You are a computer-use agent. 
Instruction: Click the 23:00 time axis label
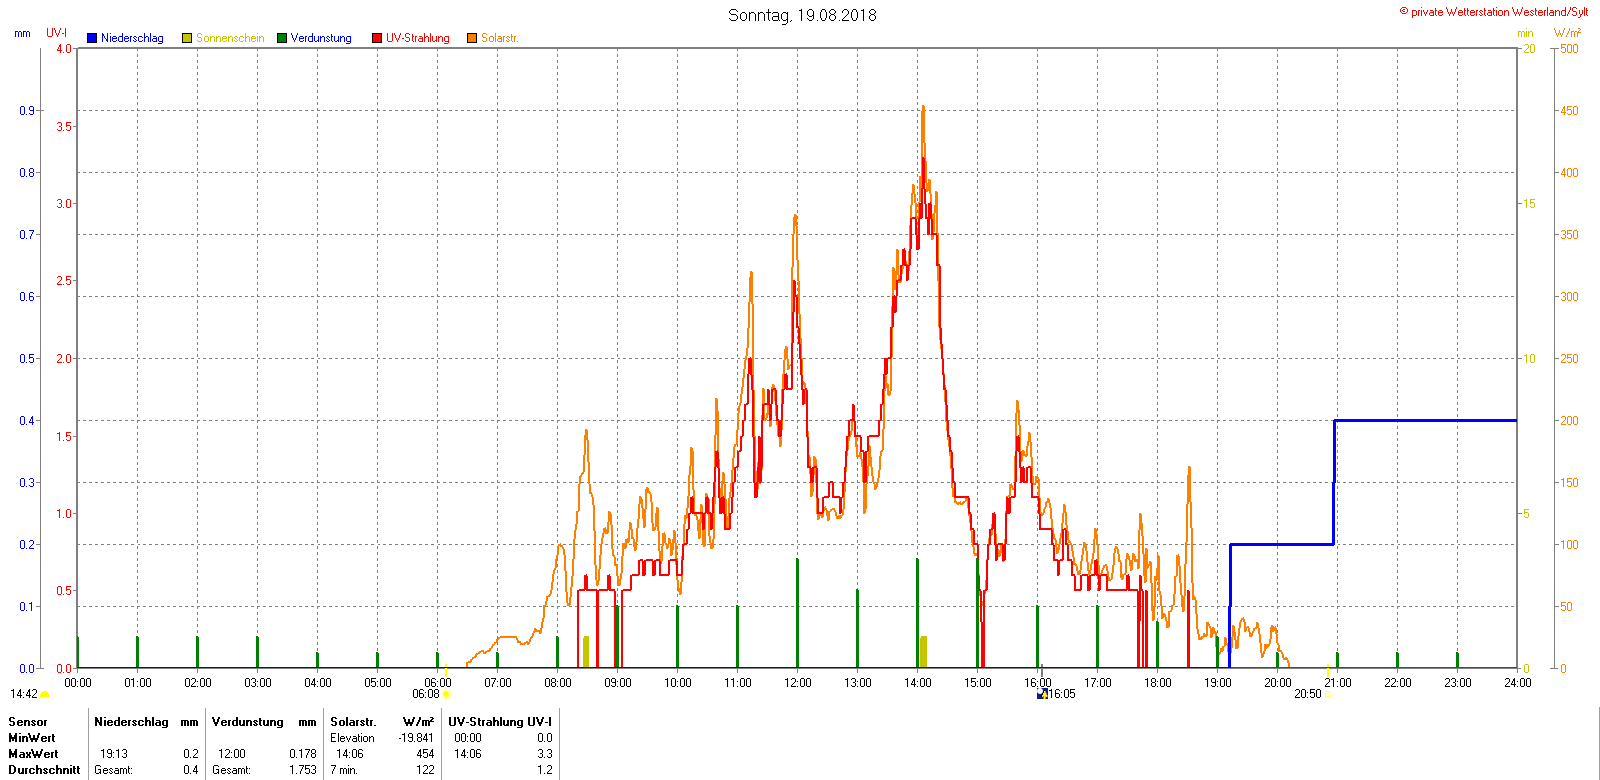click(x=1458, y=683)
